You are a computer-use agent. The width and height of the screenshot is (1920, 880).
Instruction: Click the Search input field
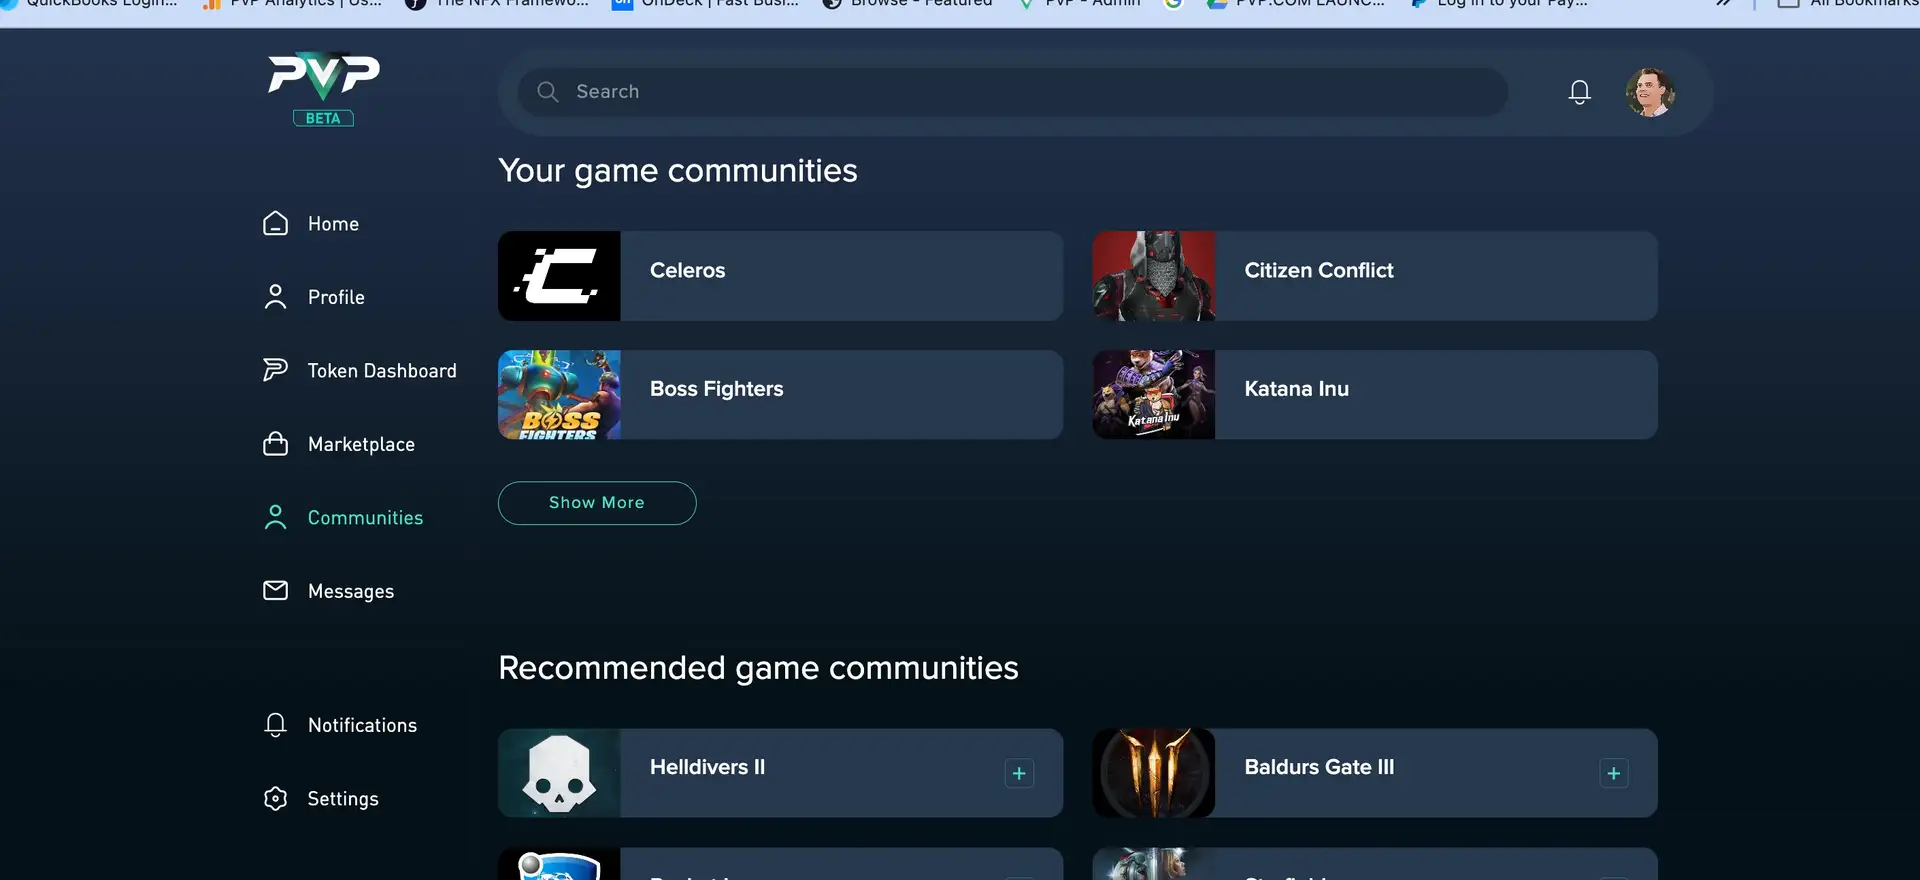pyautogui.click(x=1012, y=92)
